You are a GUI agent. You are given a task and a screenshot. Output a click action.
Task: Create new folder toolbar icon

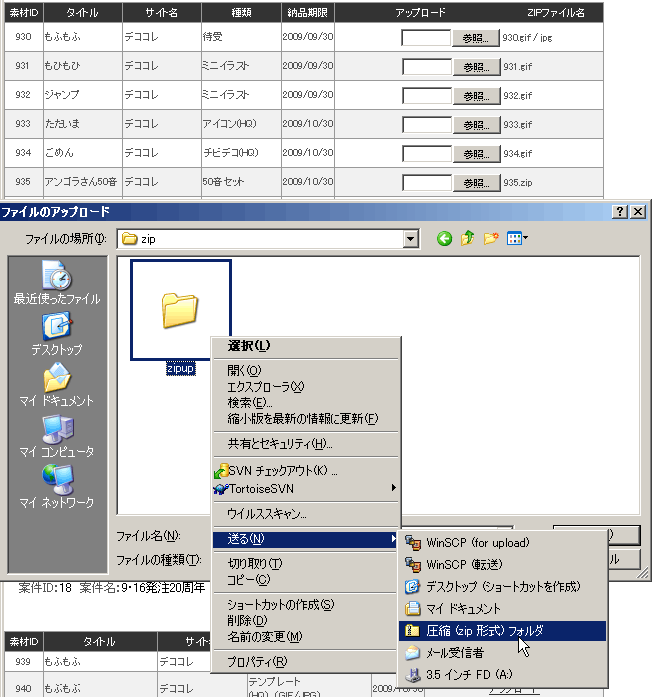coord(490,239)
